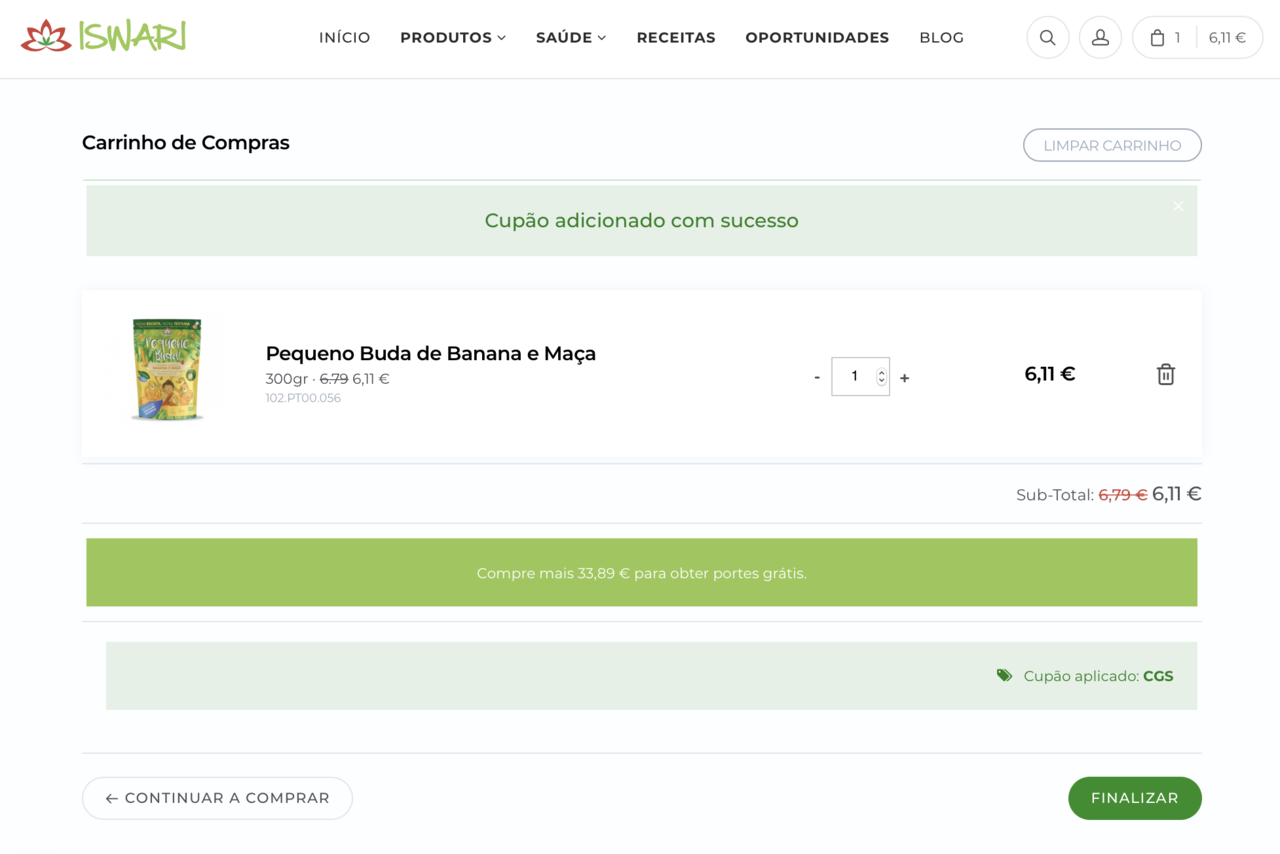The width and height of the screenshot is (1280, 854).
Task: Click the green coupon tag icon
Action: [x=1004, y=675]
